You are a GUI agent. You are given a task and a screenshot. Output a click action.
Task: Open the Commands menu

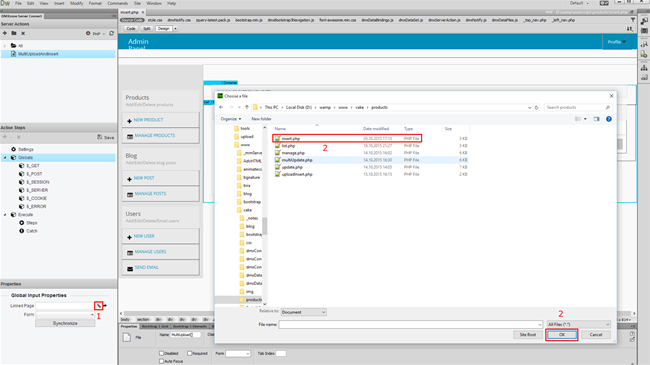[118, 3]
